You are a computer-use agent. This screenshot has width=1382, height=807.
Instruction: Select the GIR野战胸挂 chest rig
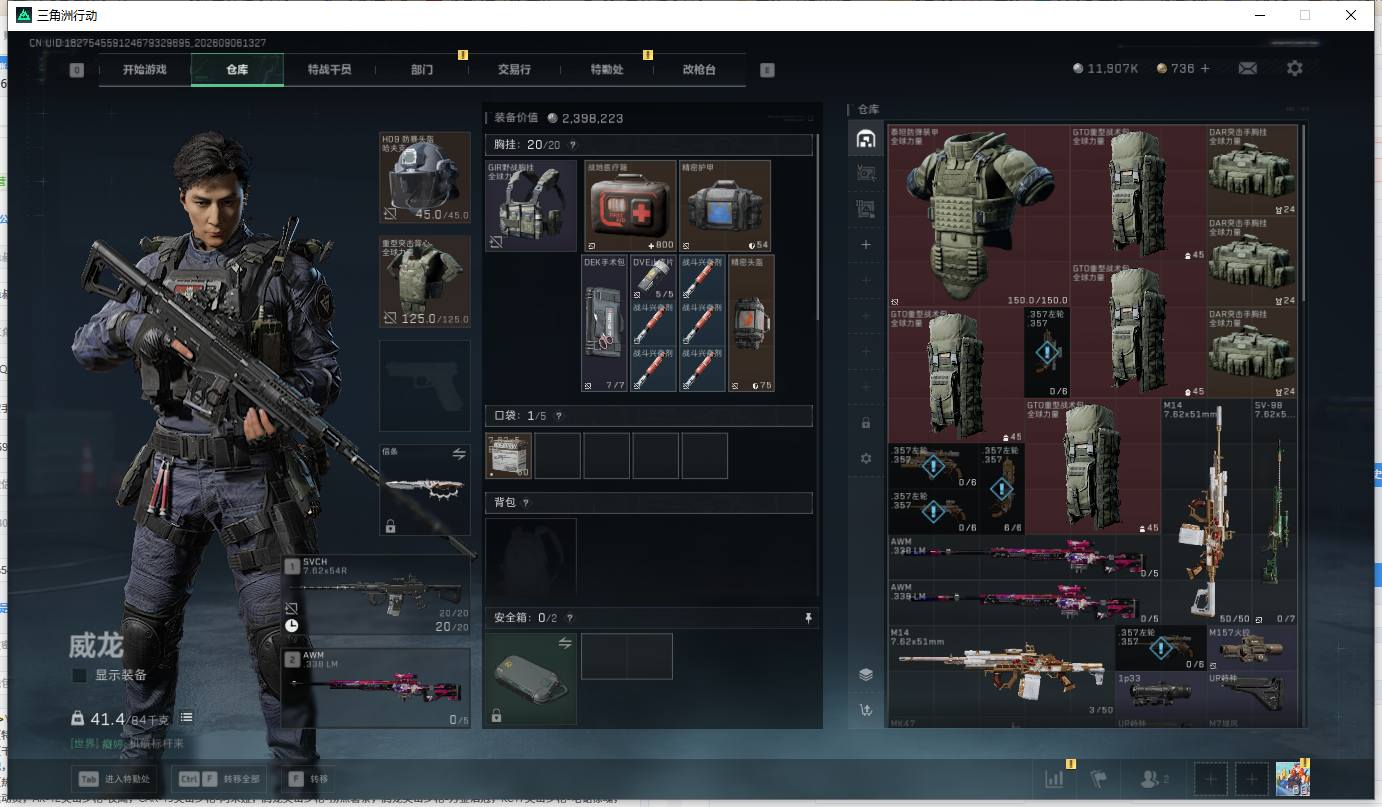(x=531, y=205)
